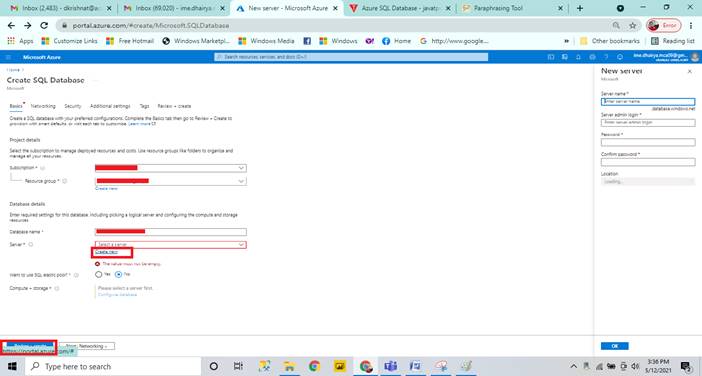Click the browser back arrow

(11, 26)
